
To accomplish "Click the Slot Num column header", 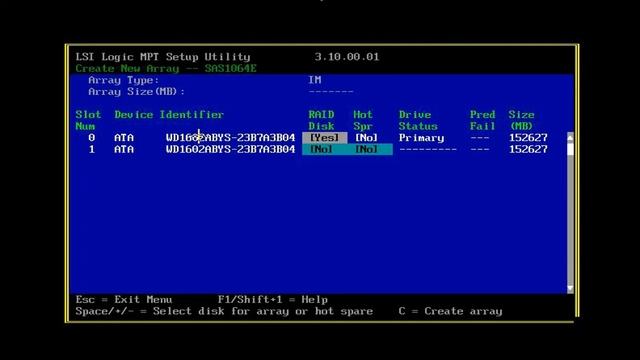I will click(88, 120).
